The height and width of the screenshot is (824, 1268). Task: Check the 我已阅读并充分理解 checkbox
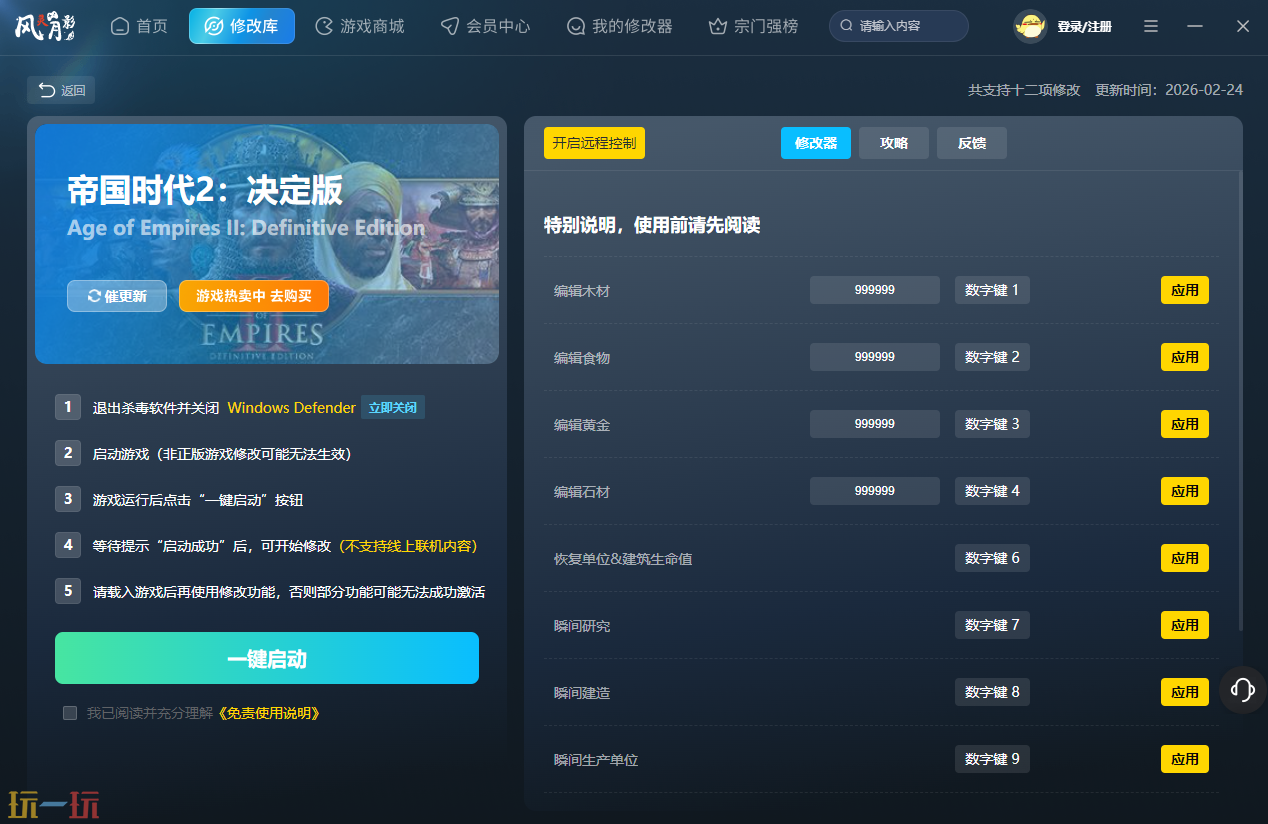coord(70,713)
